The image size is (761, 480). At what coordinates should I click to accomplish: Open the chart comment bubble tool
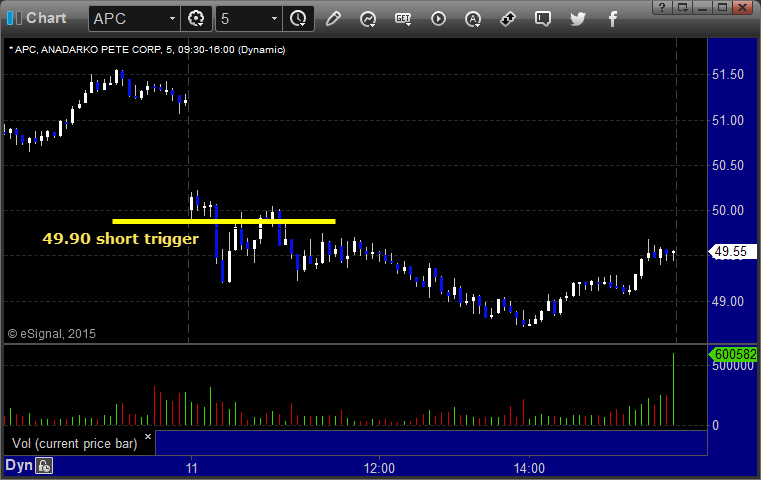543,19
